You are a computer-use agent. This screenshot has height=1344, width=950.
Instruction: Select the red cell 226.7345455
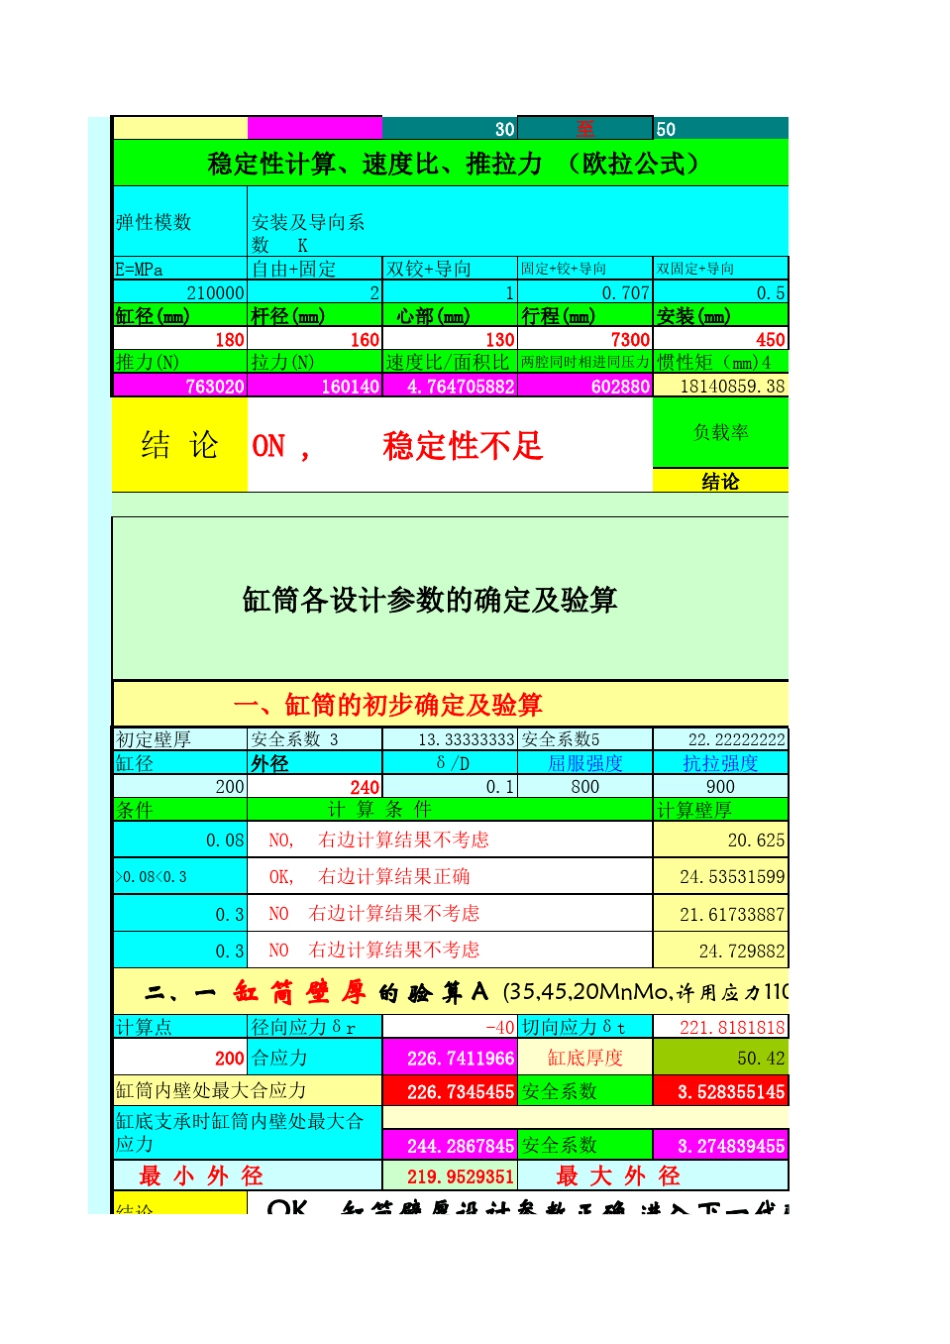tap(450, 1091)
